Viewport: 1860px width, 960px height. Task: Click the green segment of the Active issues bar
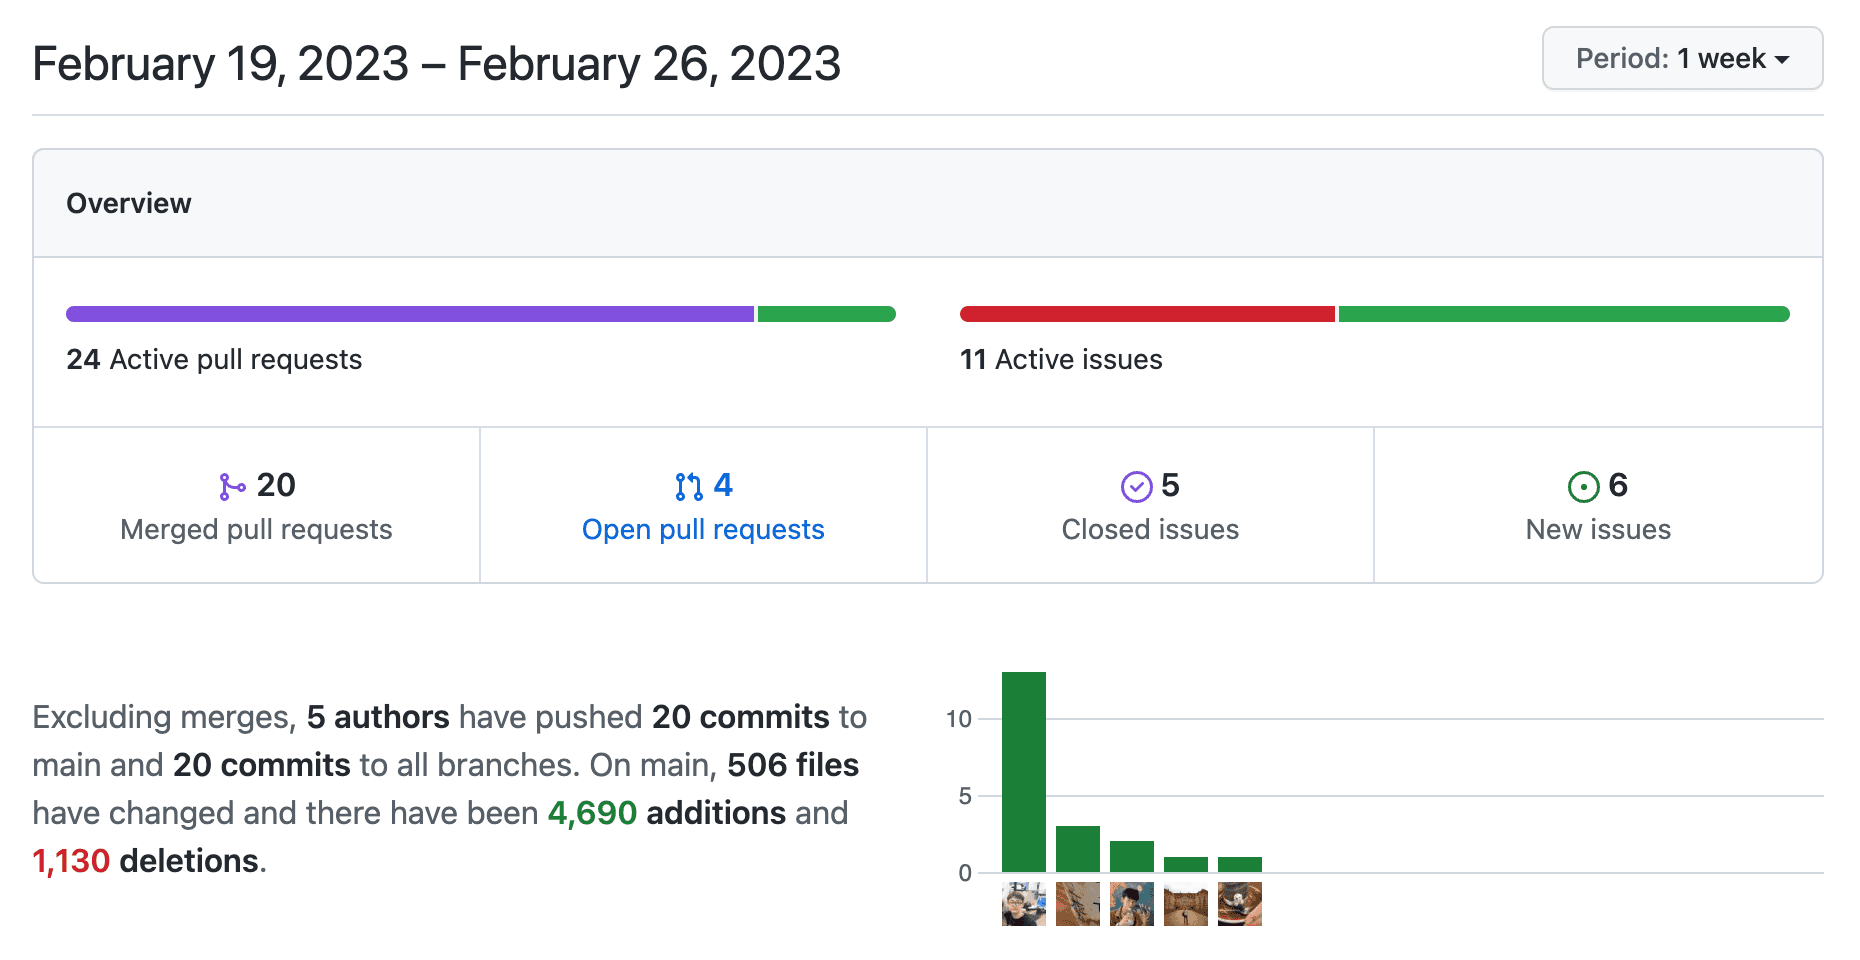1563,314
